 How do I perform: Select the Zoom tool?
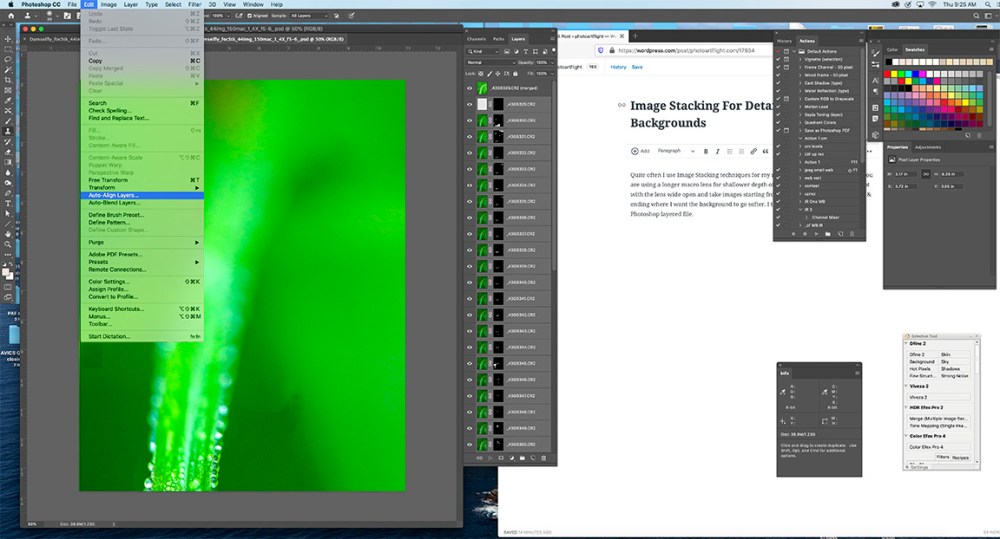[x=8, y=243]
